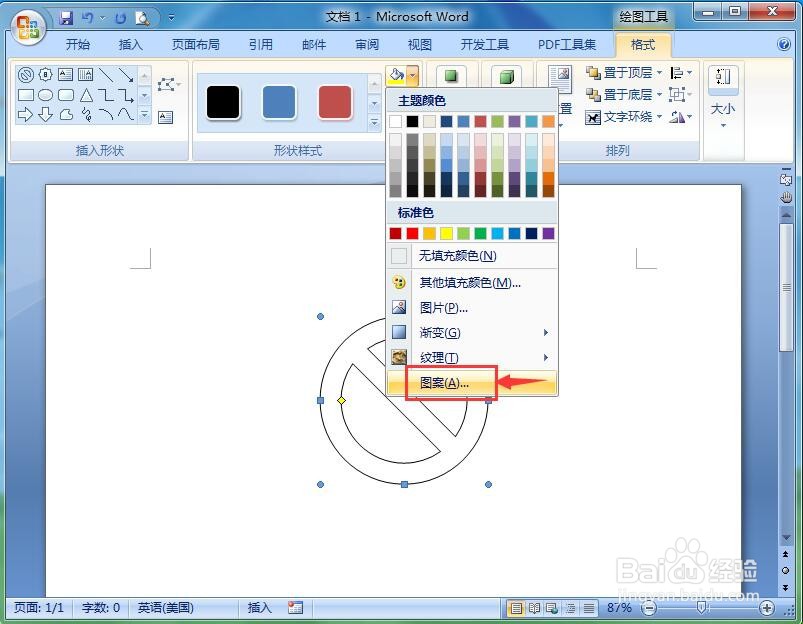Viewport: 803px width, 624px height.
Task: Click Send to Back button
Action: (619, 95)
